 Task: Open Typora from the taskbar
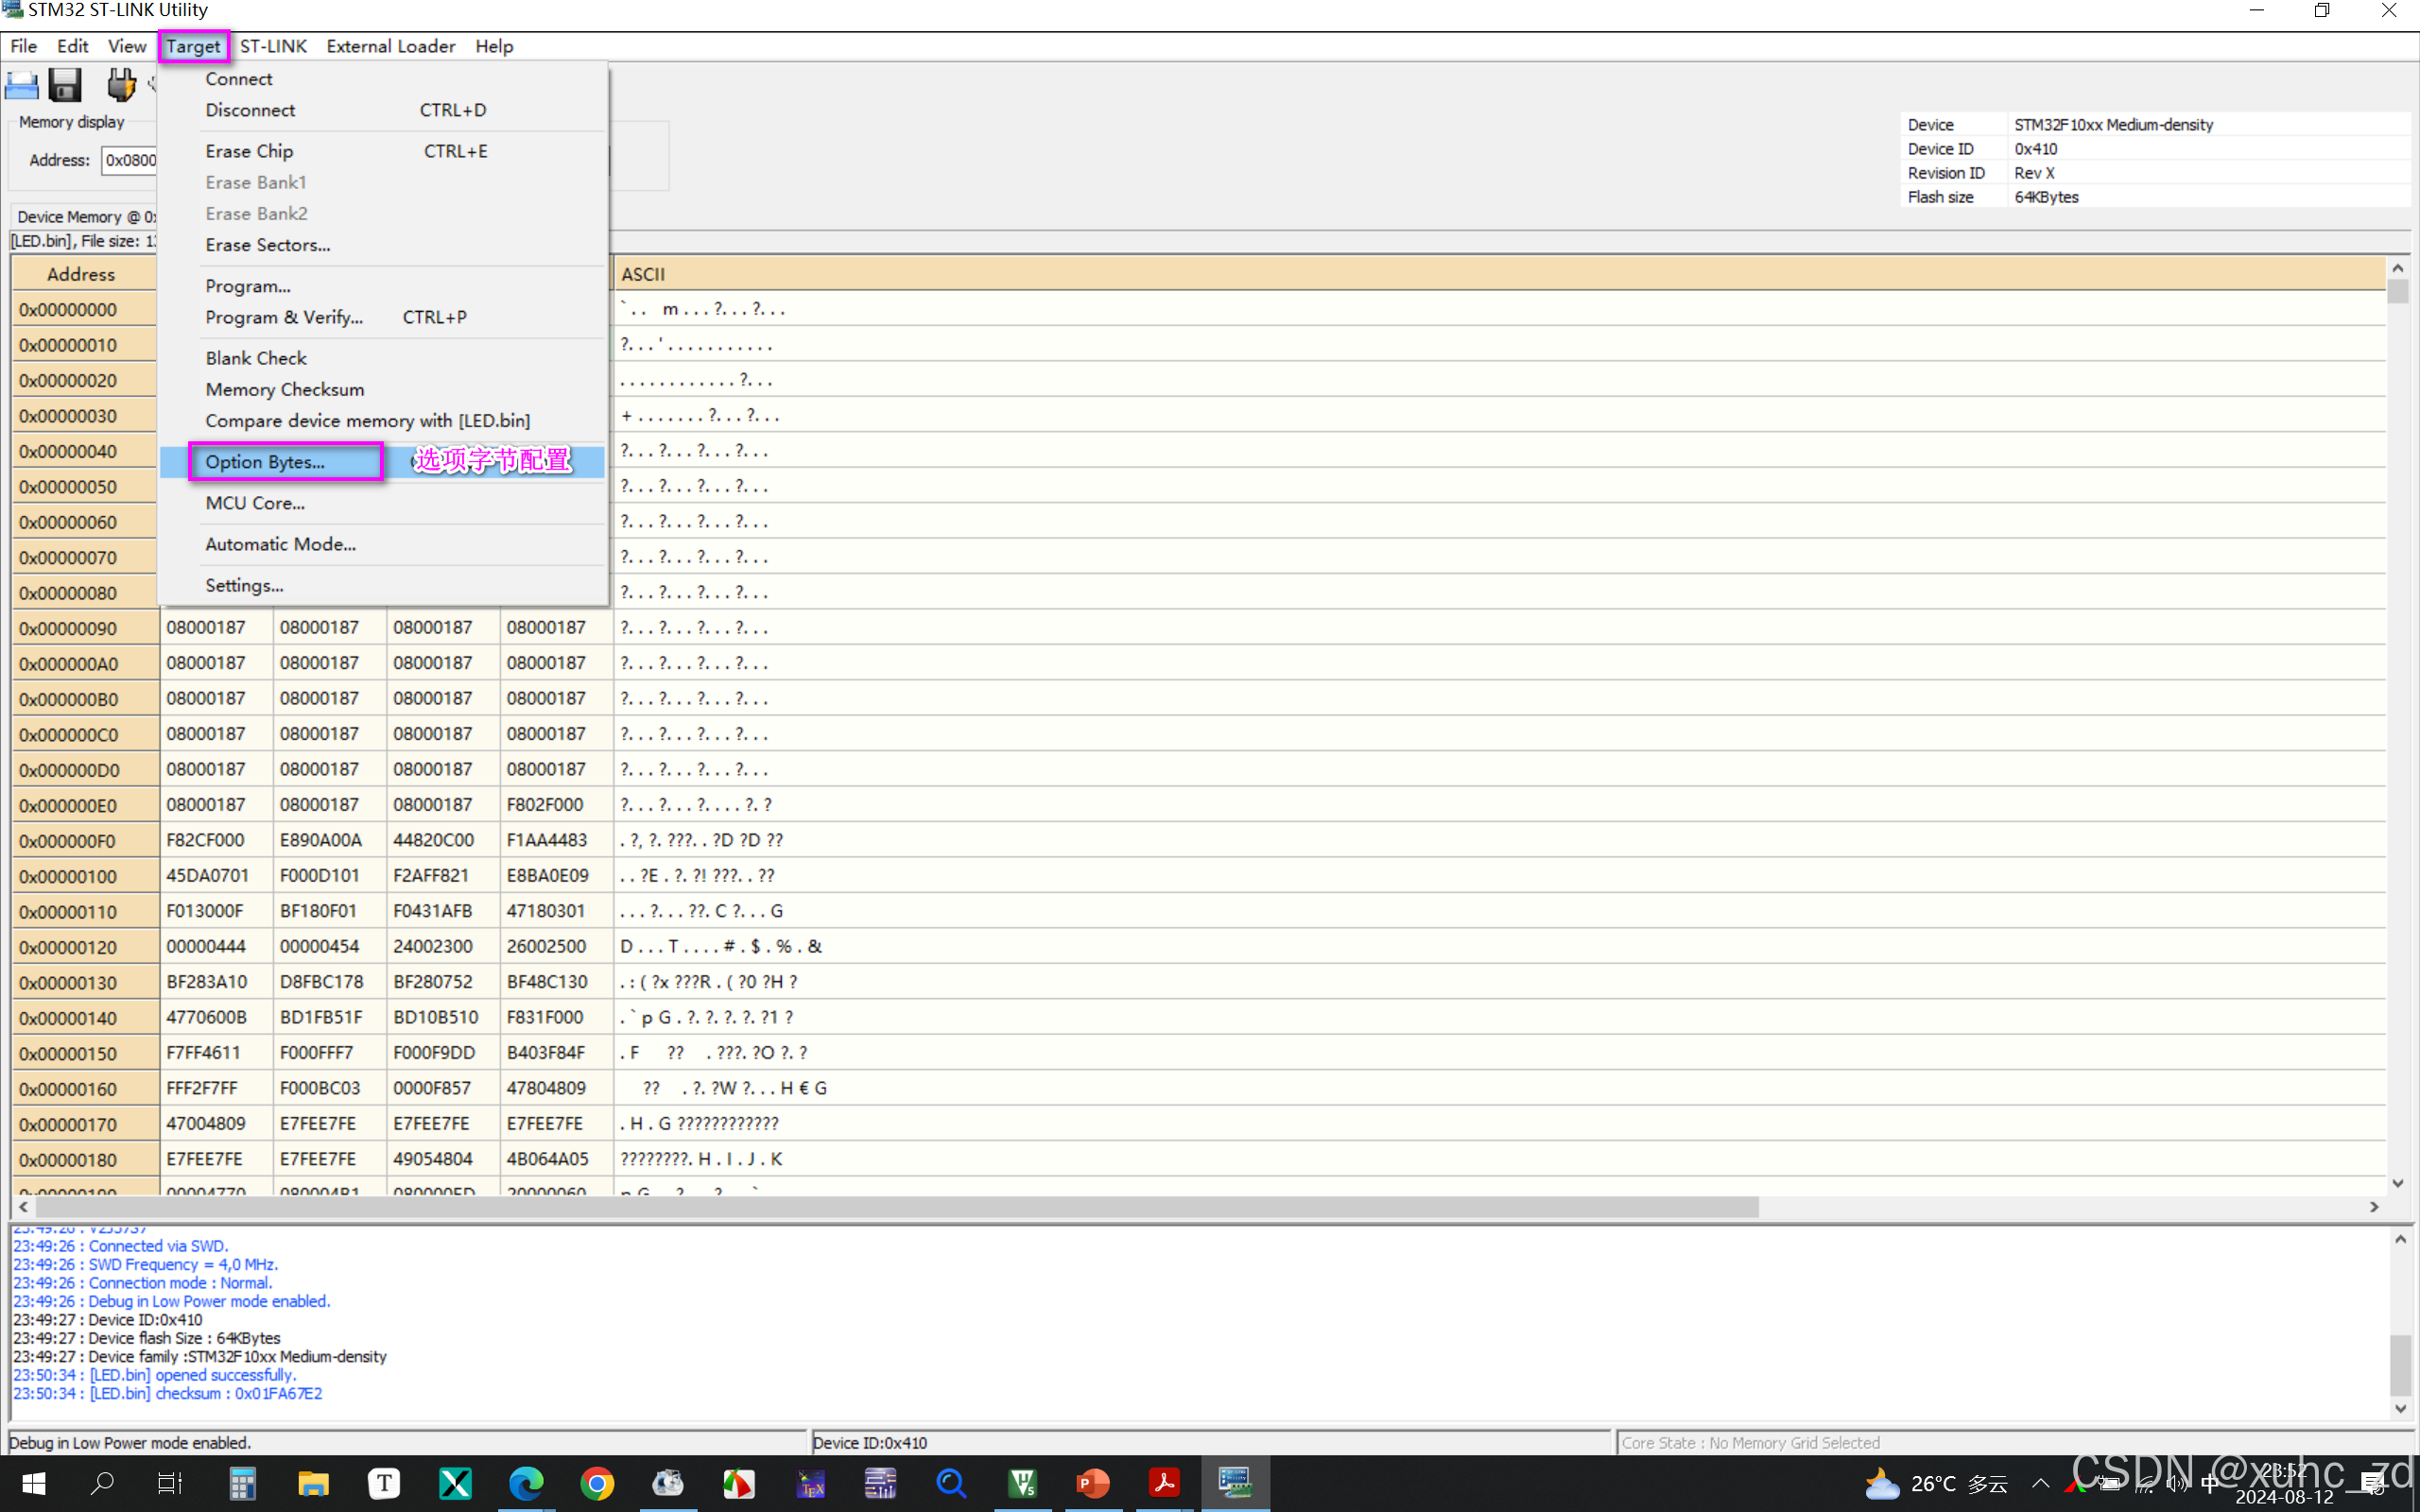coord(384,1484)
